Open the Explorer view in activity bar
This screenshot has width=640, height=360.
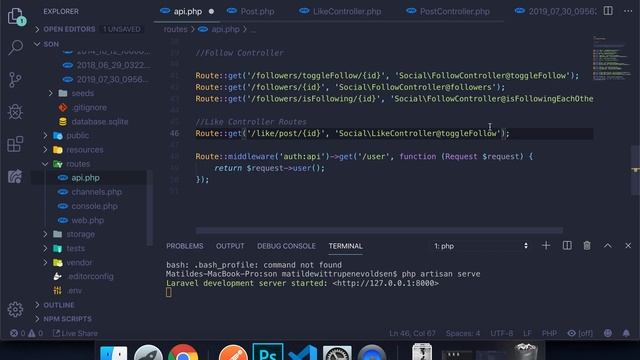coord(16,16)
